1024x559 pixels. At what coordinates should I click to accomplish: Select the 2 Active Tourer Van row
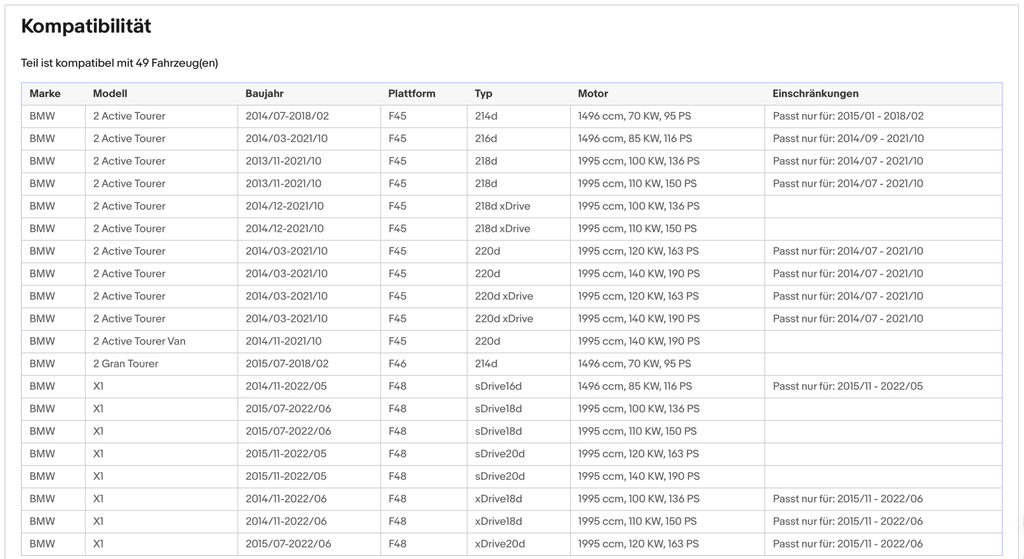tap(511, 341)
